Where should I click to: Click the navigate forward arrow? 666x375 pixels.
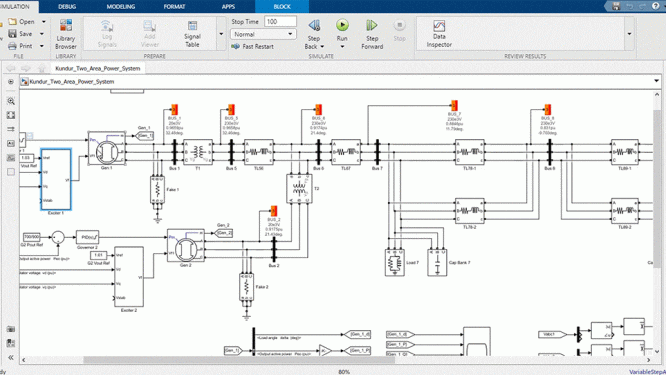pyautogui.click(x=26, y=68)
